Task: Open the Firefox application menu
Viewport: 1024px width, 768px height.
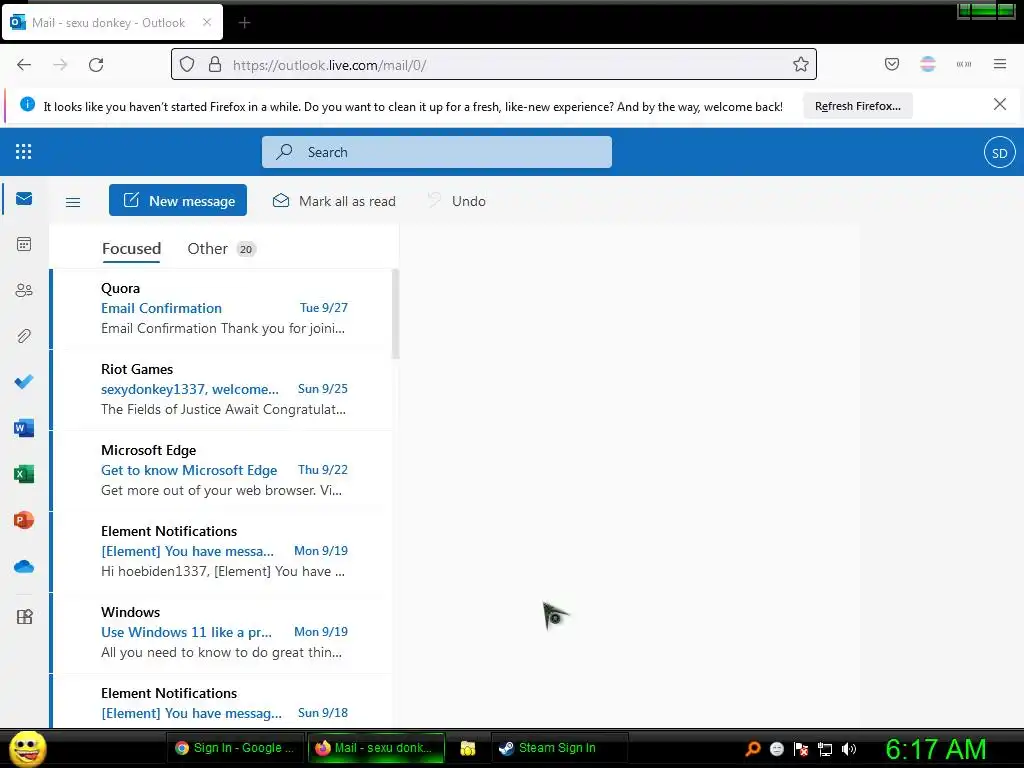Action: tap(1000, 64)
